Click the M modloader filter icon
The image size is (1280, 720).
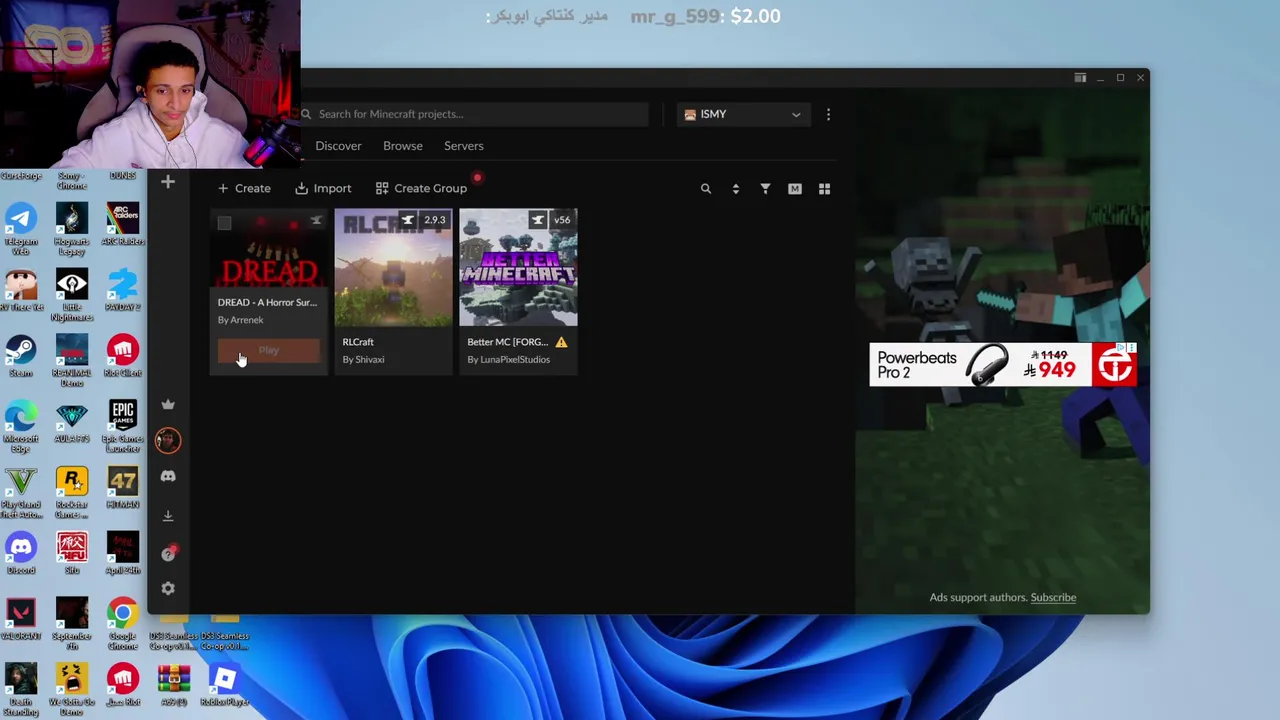(795, 188)
